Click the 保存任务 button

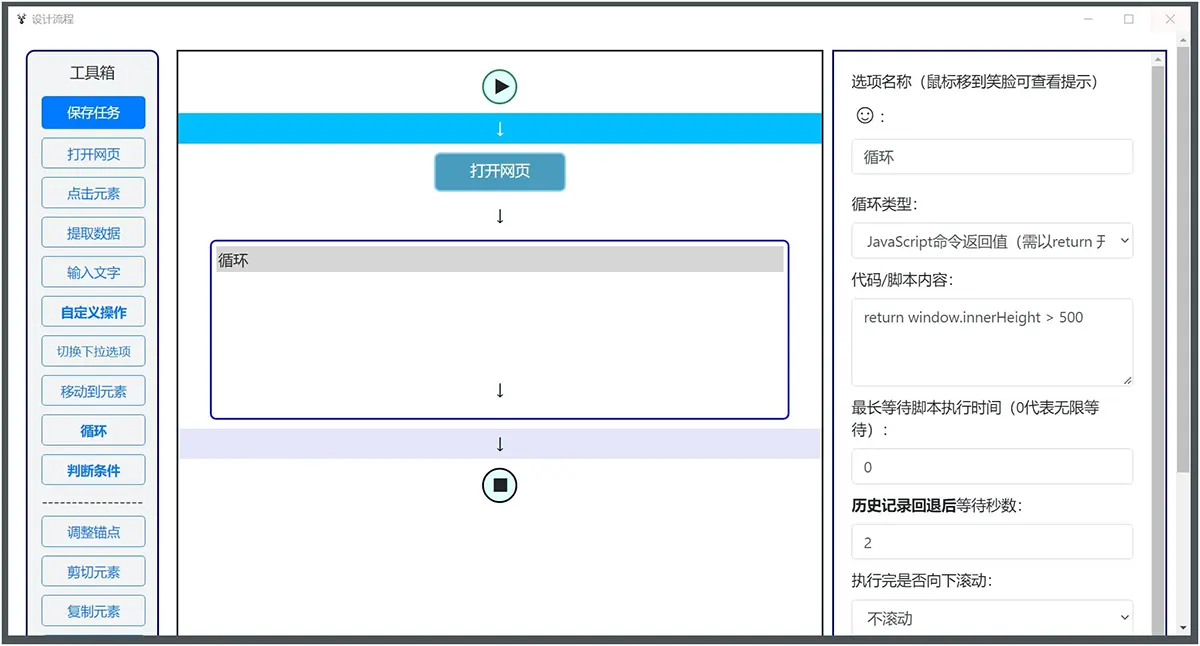click(x=93, y=113)
